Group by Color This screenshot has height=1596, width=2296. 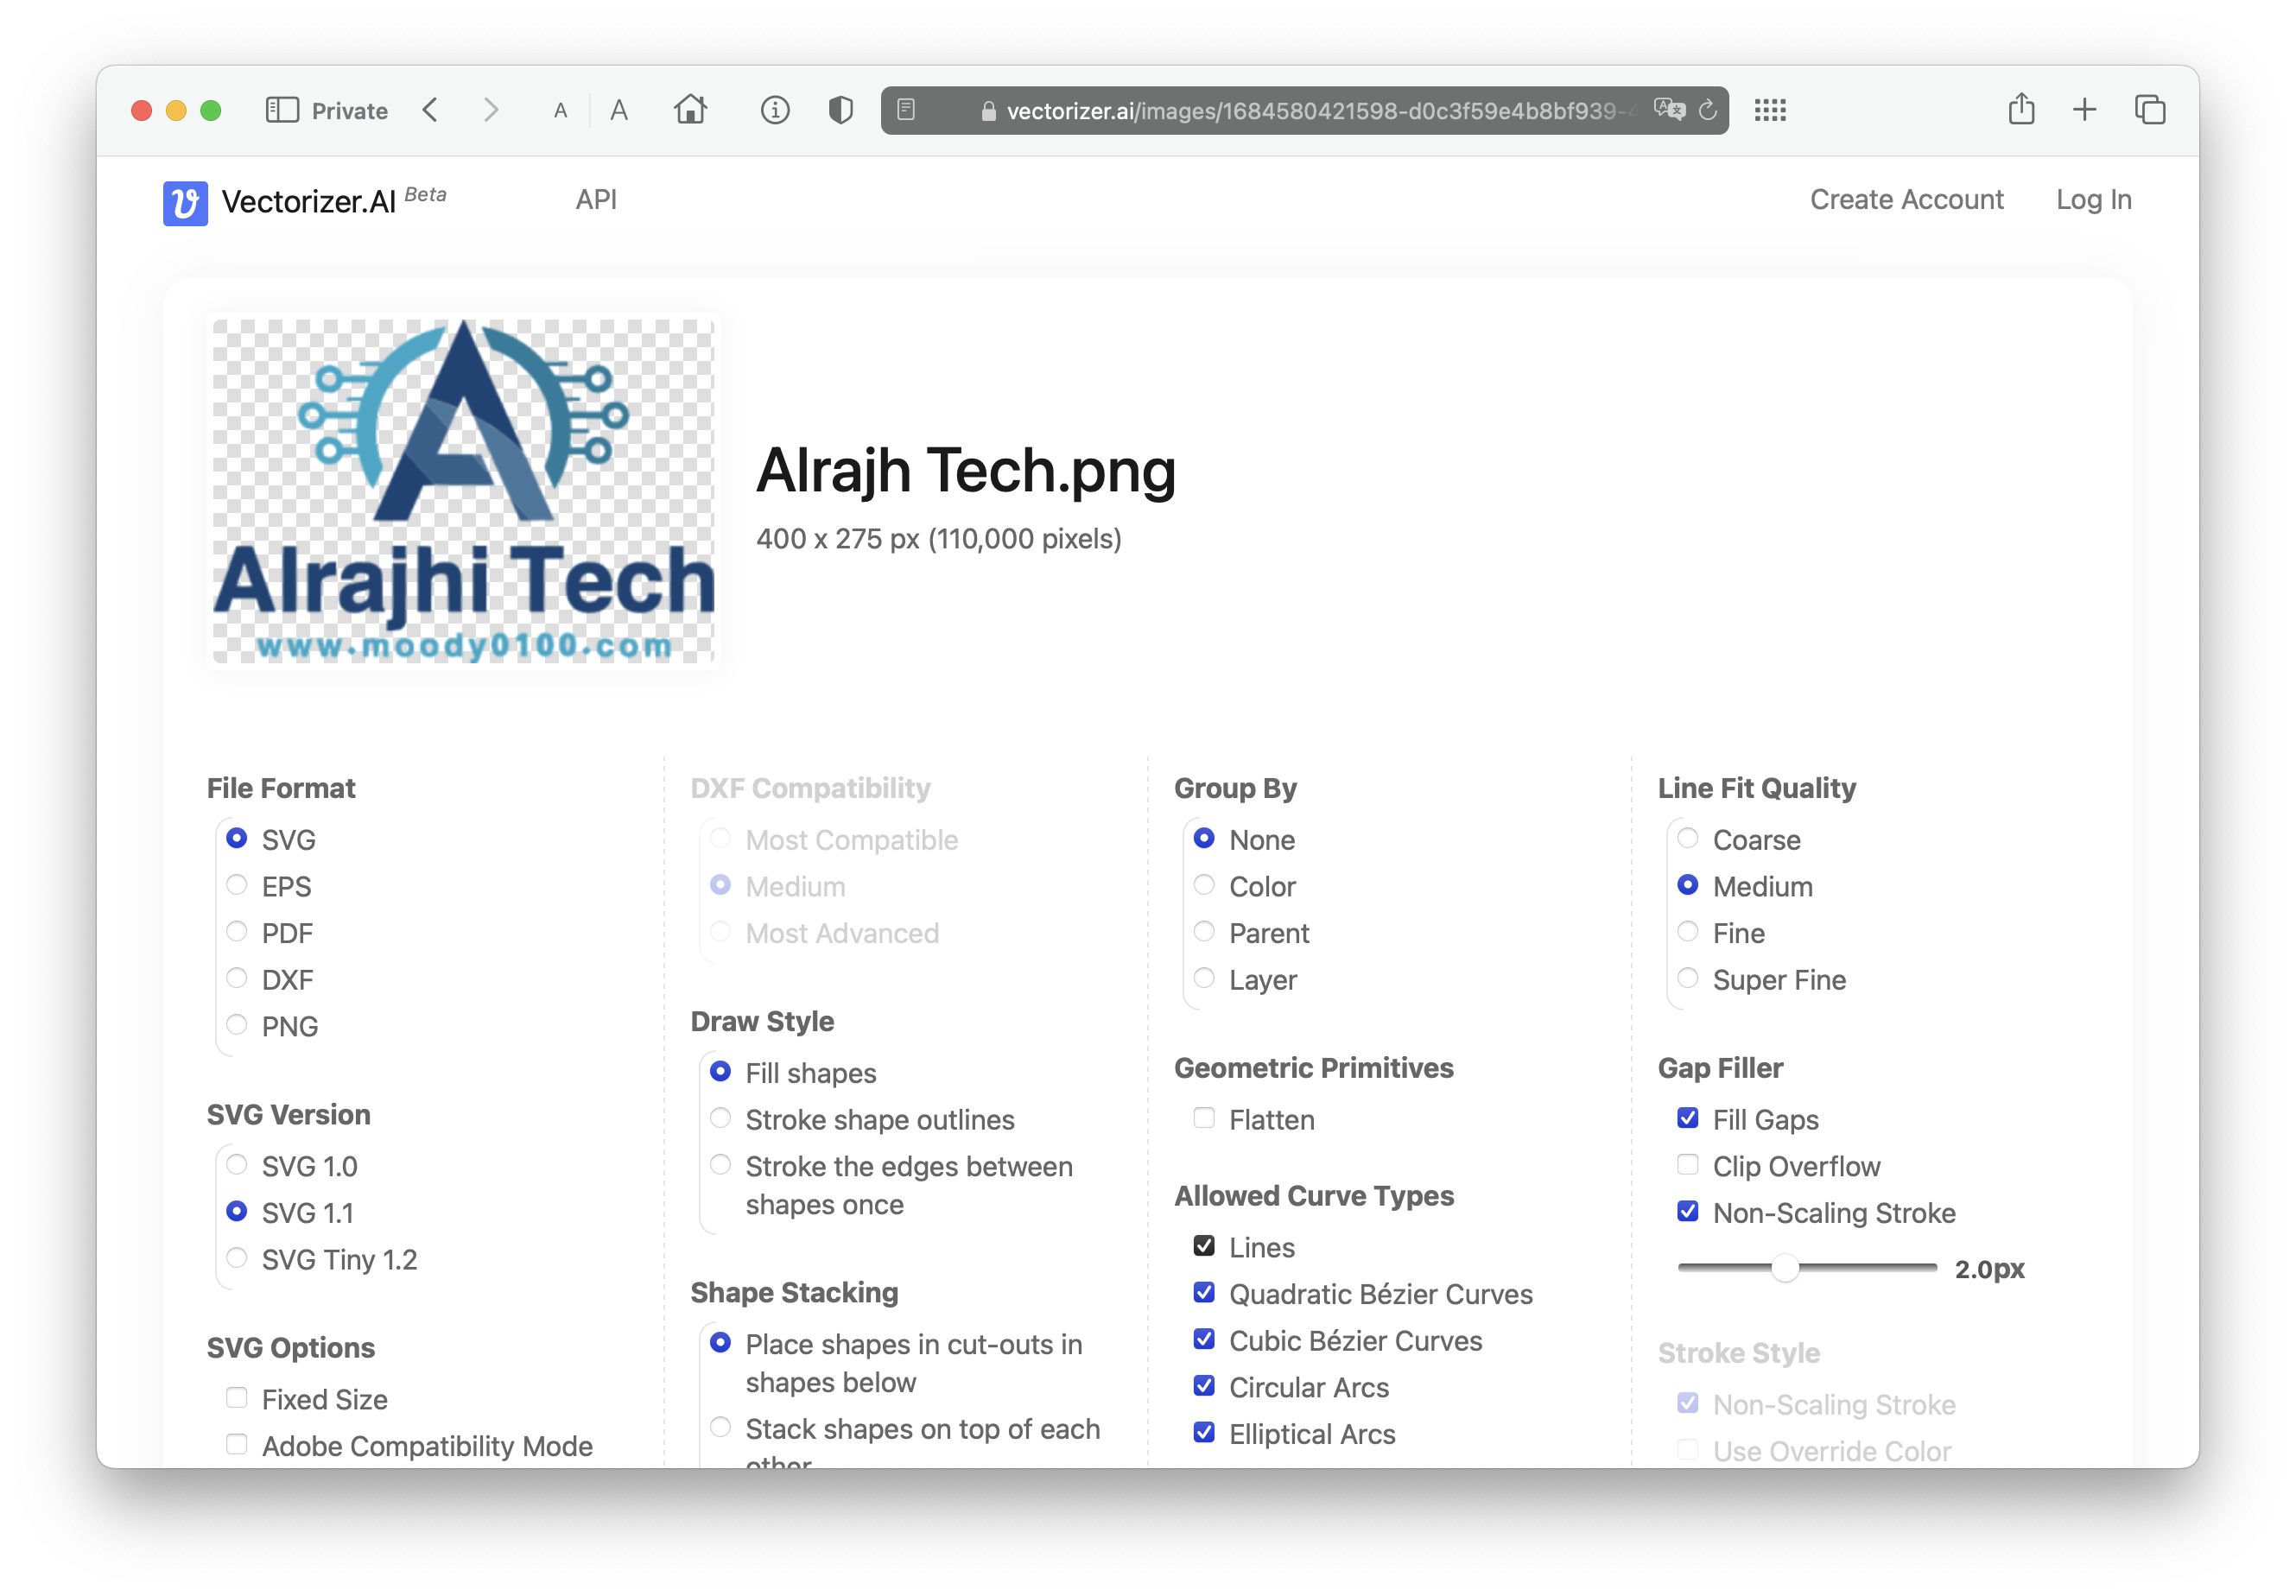1204,885
